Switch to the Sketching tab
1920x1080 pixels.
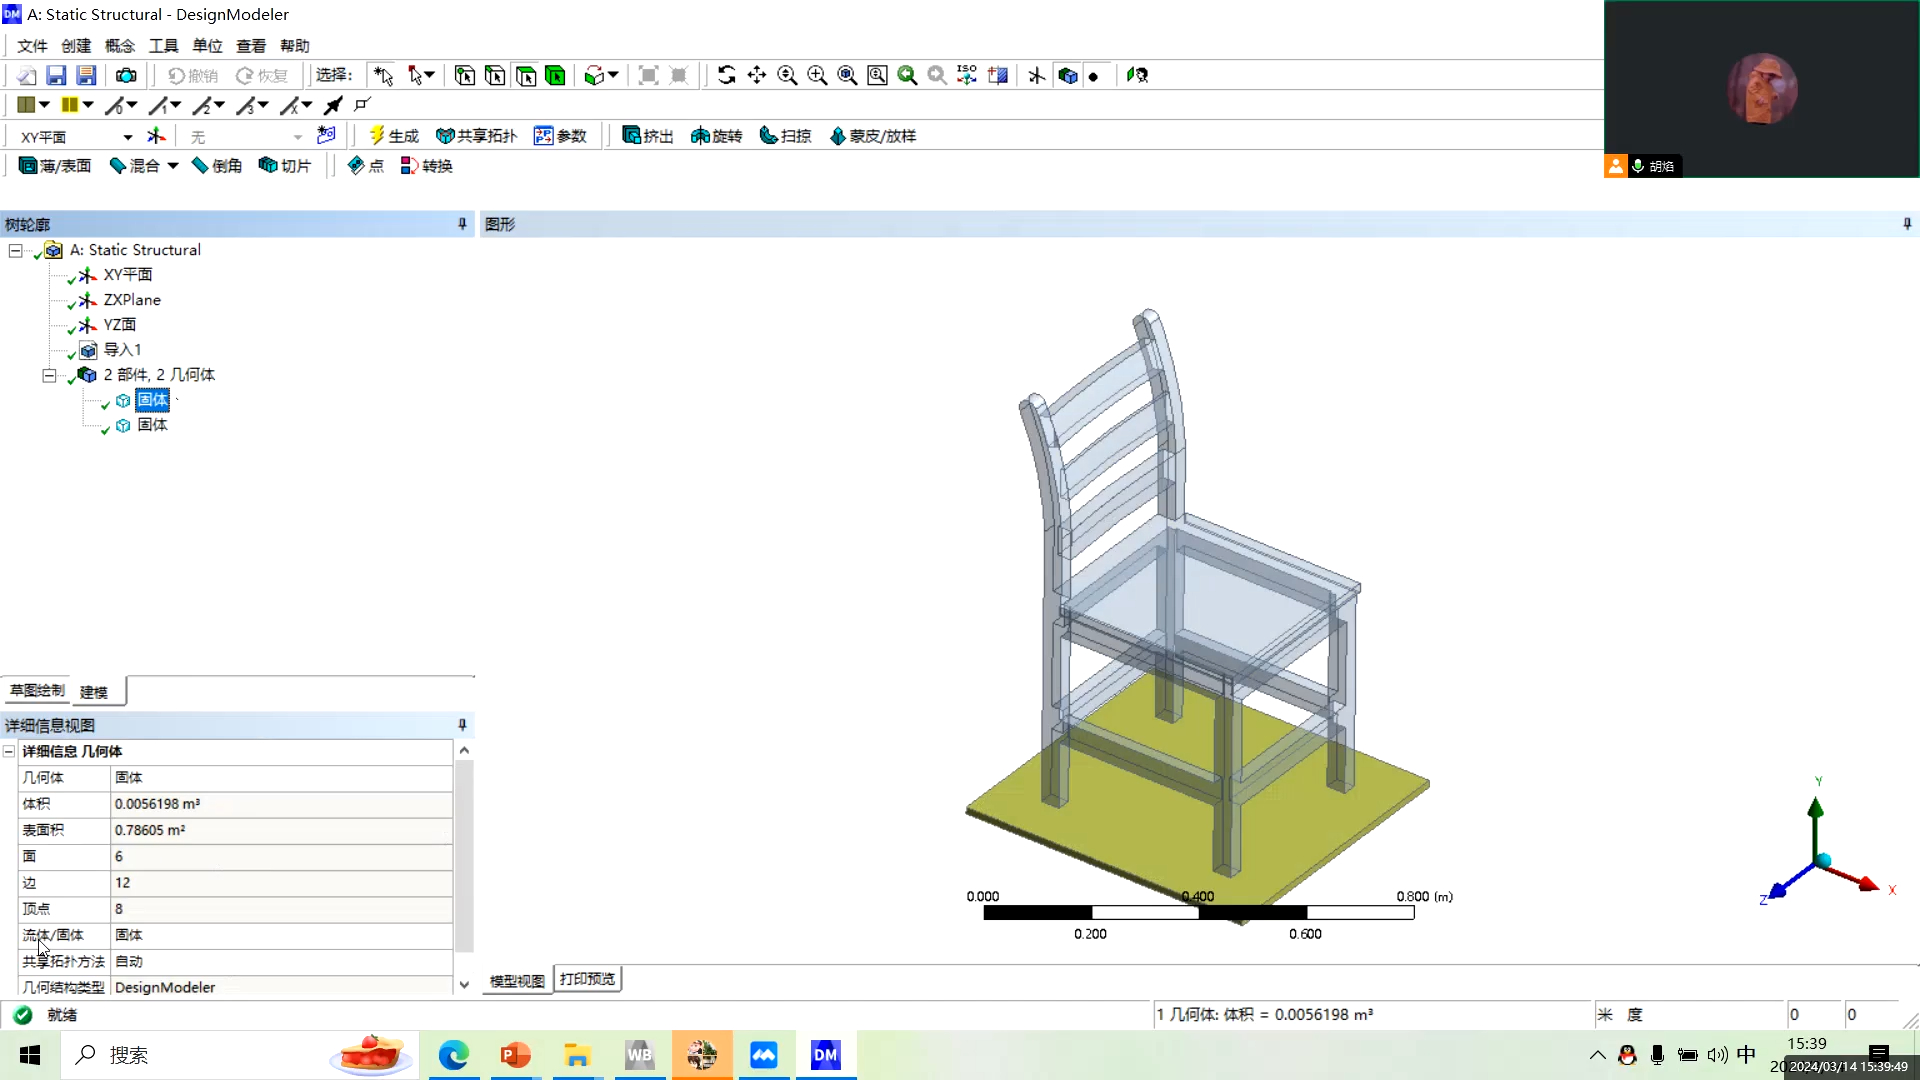click(x=37, y=691)
